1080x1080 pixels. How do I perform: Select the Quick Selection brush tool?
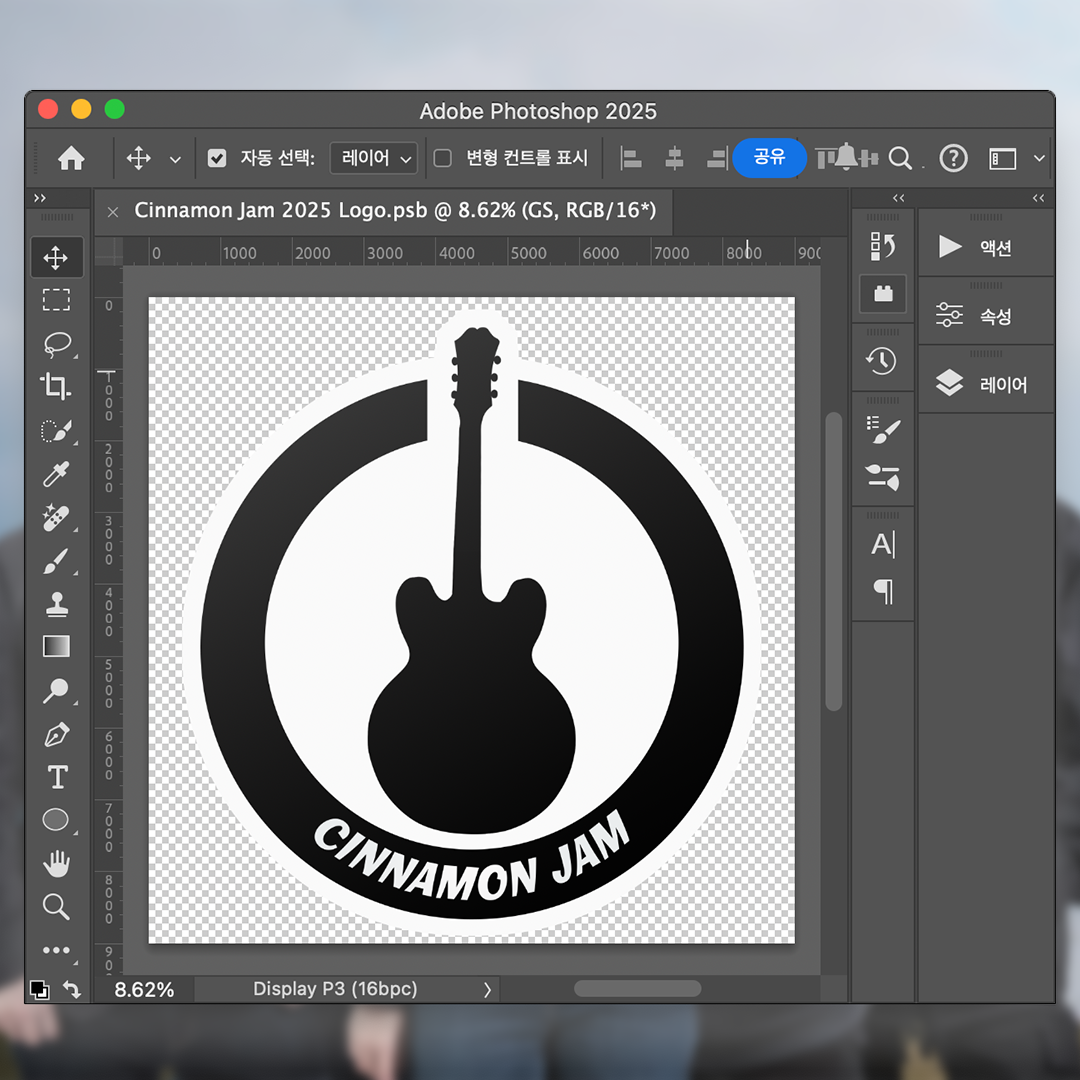[x=56, y=431]
